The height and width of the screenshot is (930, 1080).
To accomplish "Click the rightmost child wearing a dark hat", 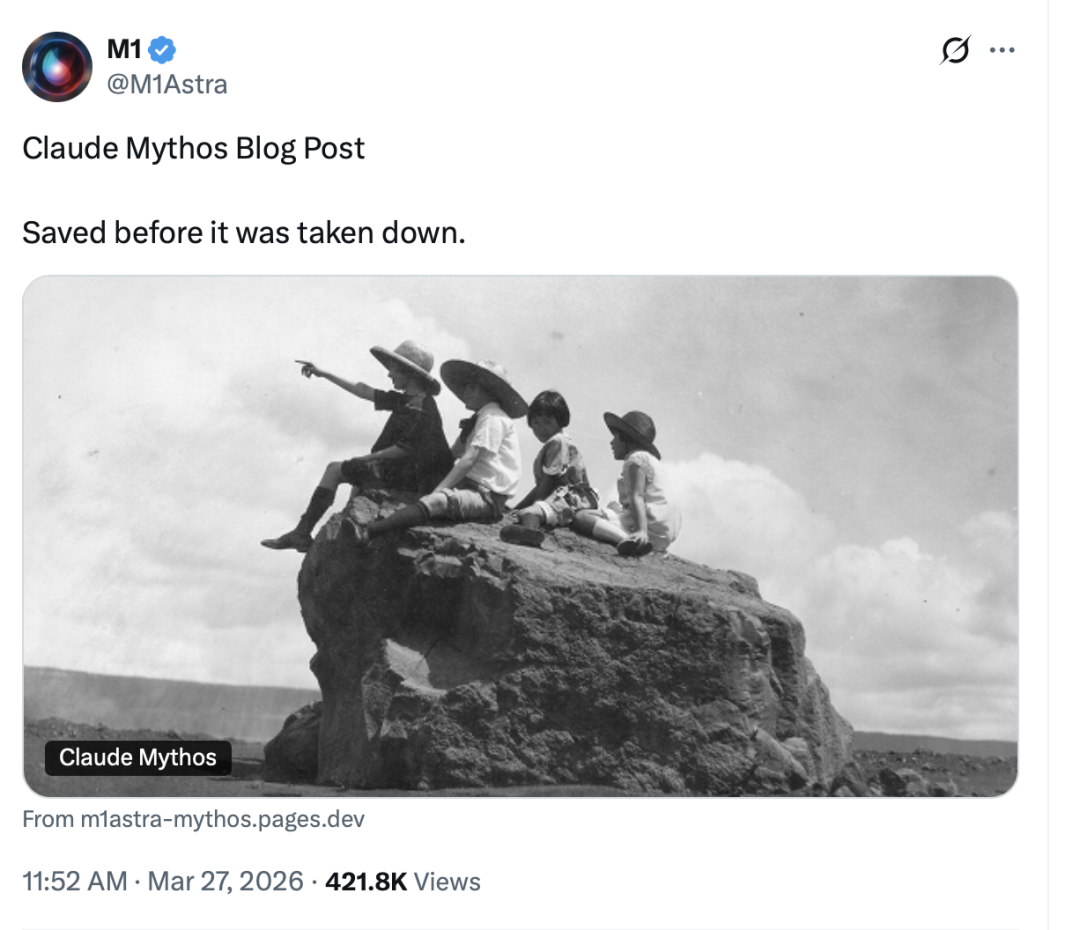I will click(x=640, y=480).
